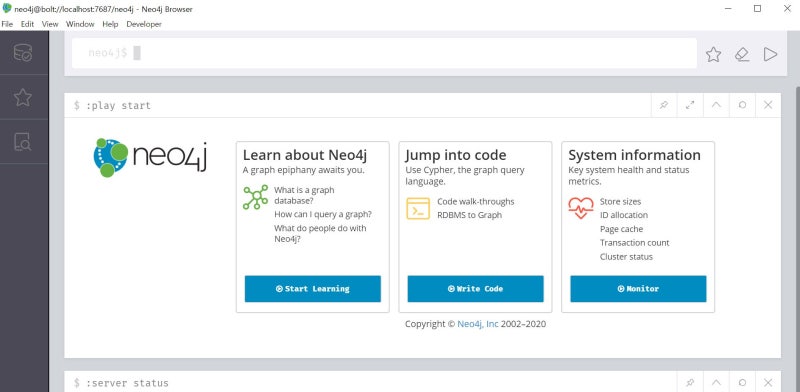Open the Developer menu
The height and width of the screenshot is (392, 800).
(x=144, y=24)
